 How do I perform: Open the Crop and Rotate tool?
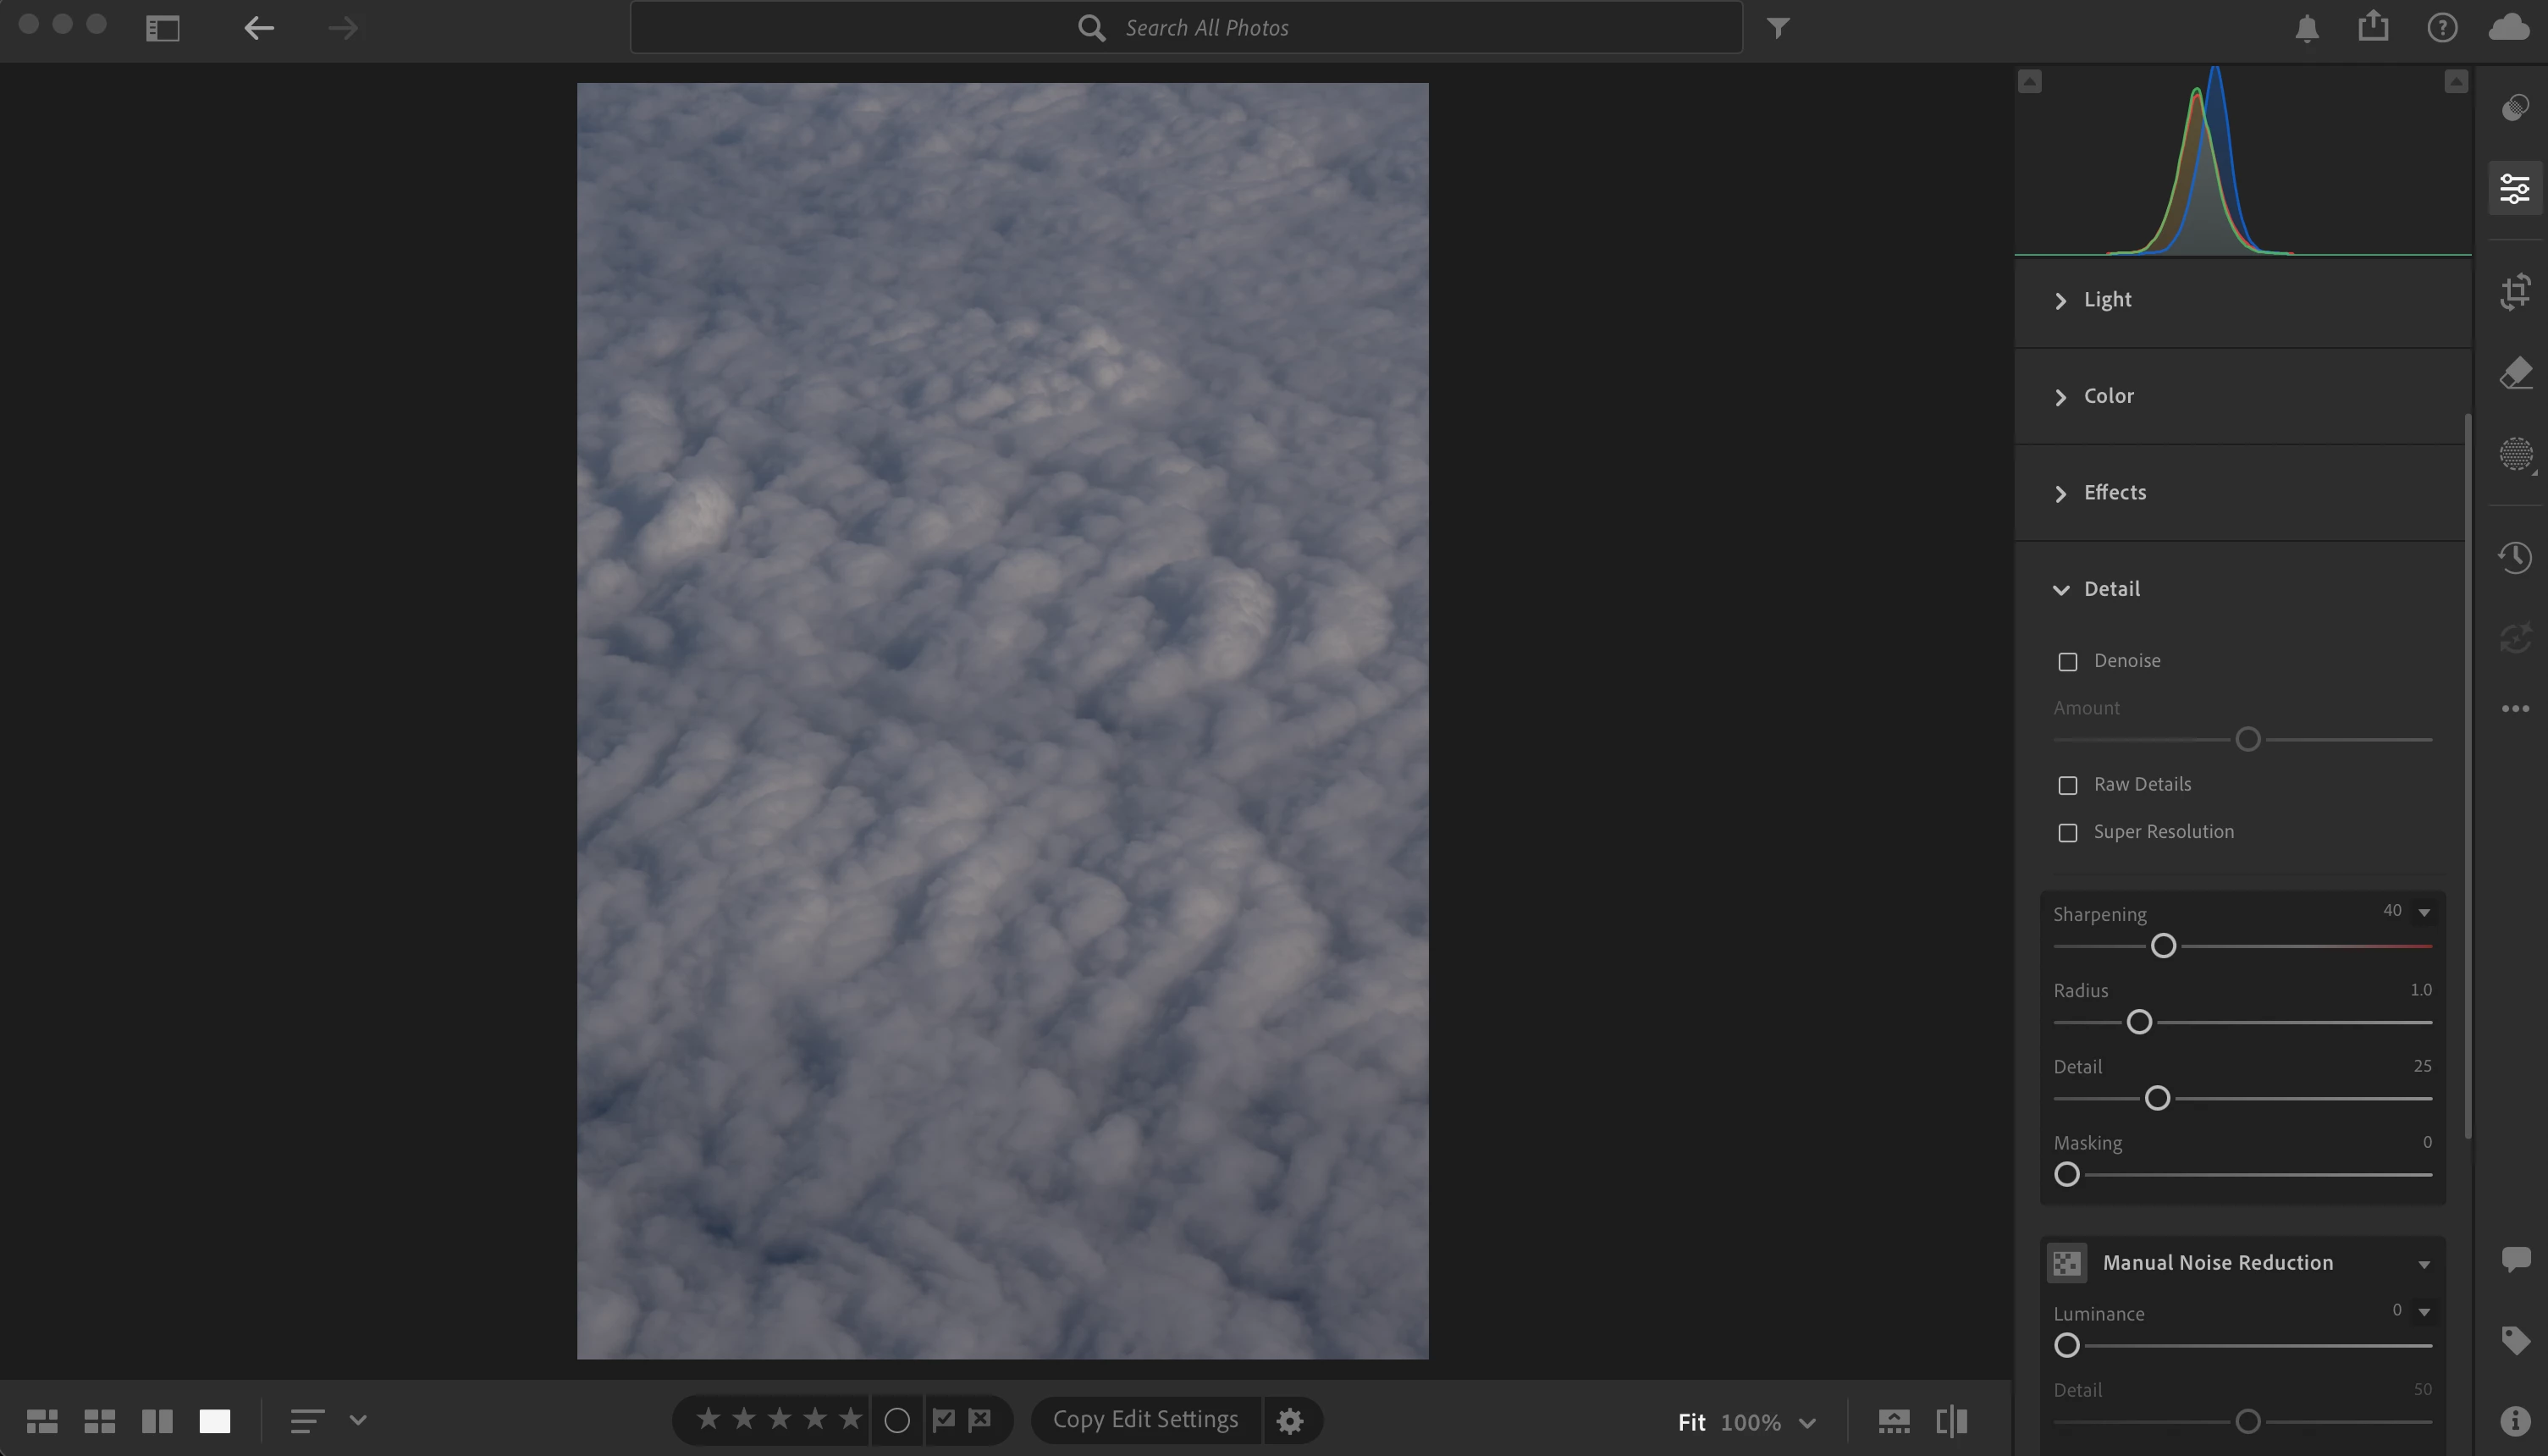coord(2515,292)
